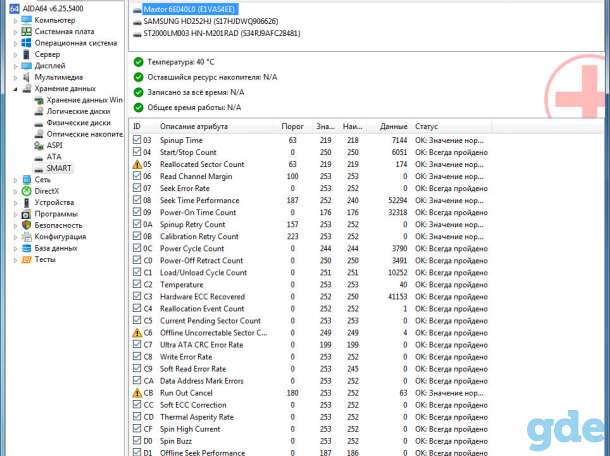Screen dimensions: 610x456
Task: Expand the DirectX node arrow
Action: point(16,191)
